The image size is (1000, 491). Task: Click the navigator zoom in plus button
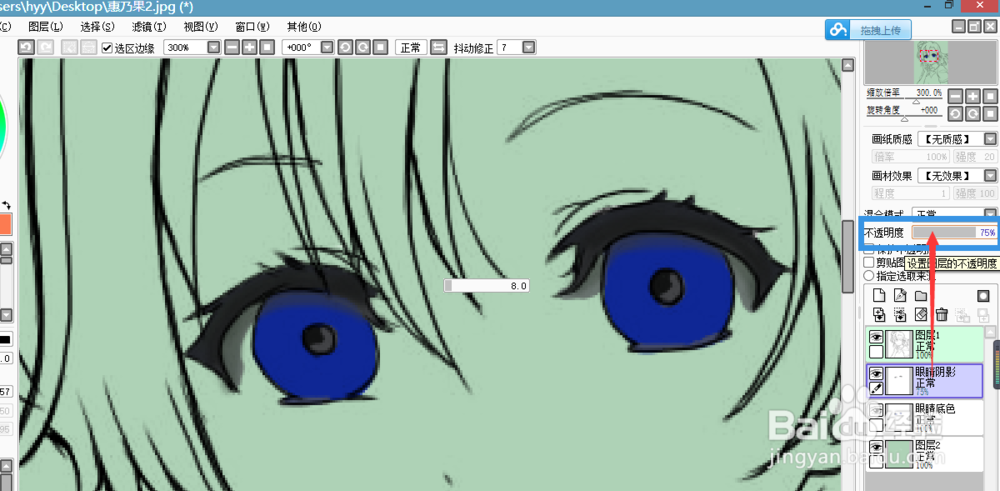(x=973, y=96)
